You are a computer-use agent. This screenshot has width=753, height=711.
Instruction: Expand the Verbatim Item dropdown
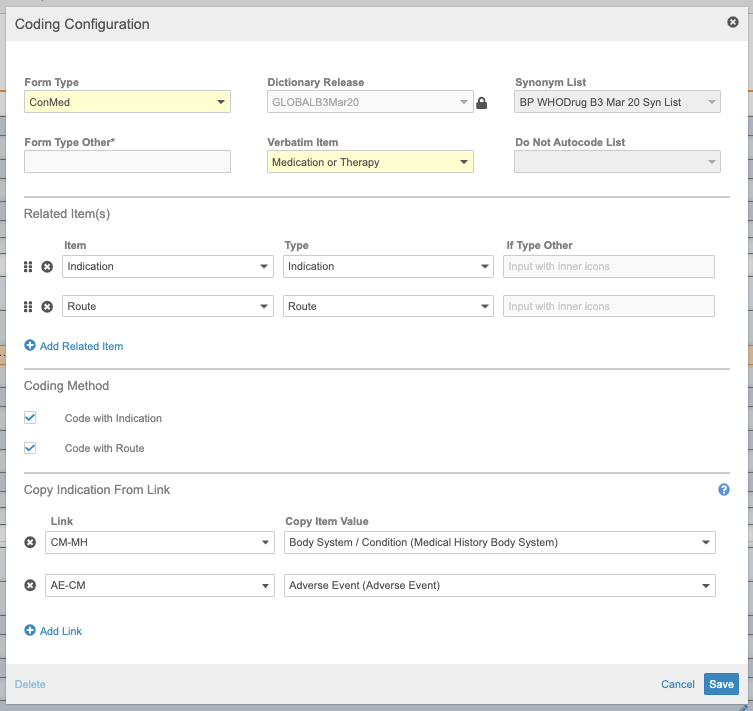coord(370,162)
